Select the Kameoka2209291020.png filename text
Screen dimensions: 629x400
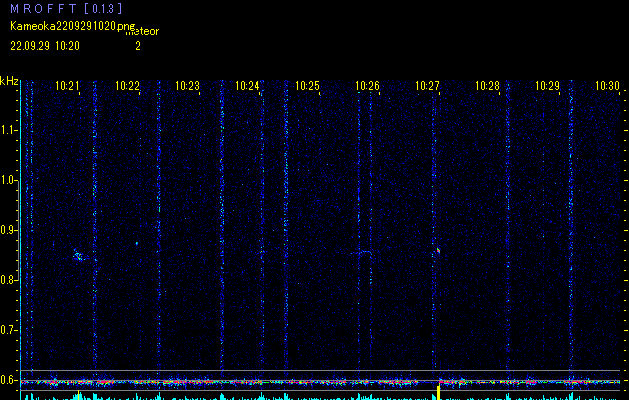[x=73, y=26]
